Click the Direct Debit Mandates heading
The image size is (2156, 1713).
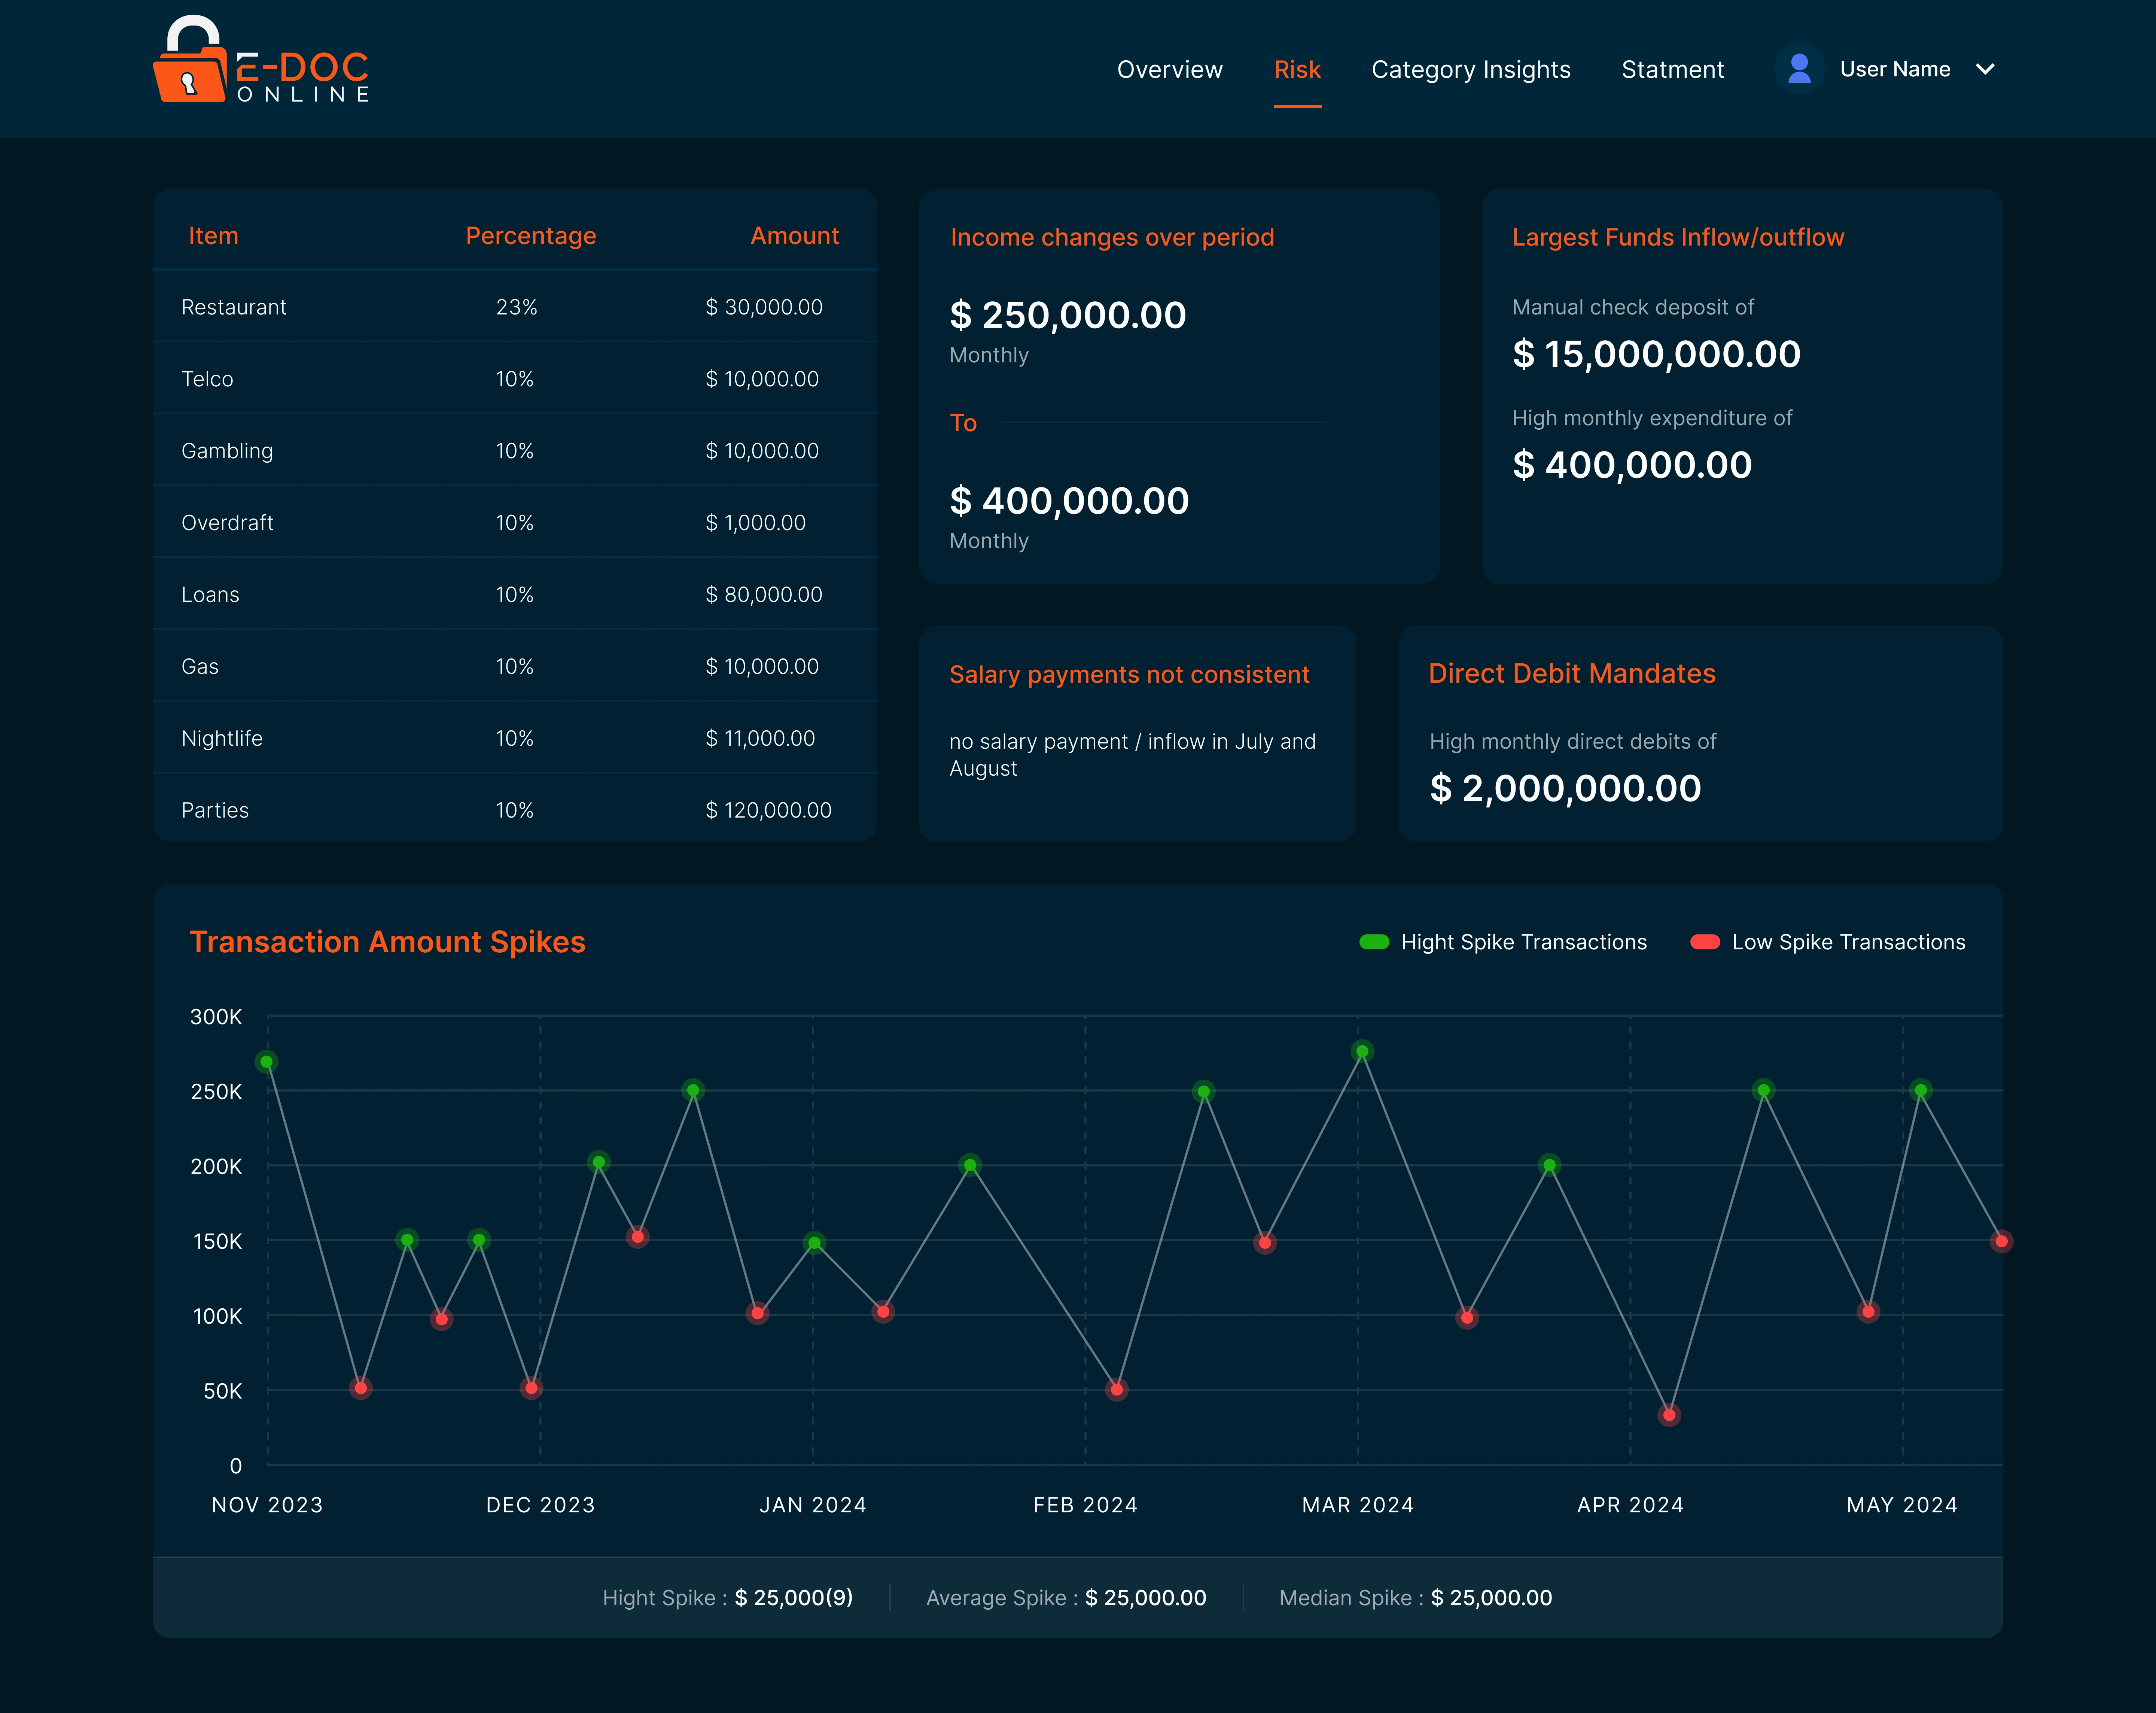1572,674
